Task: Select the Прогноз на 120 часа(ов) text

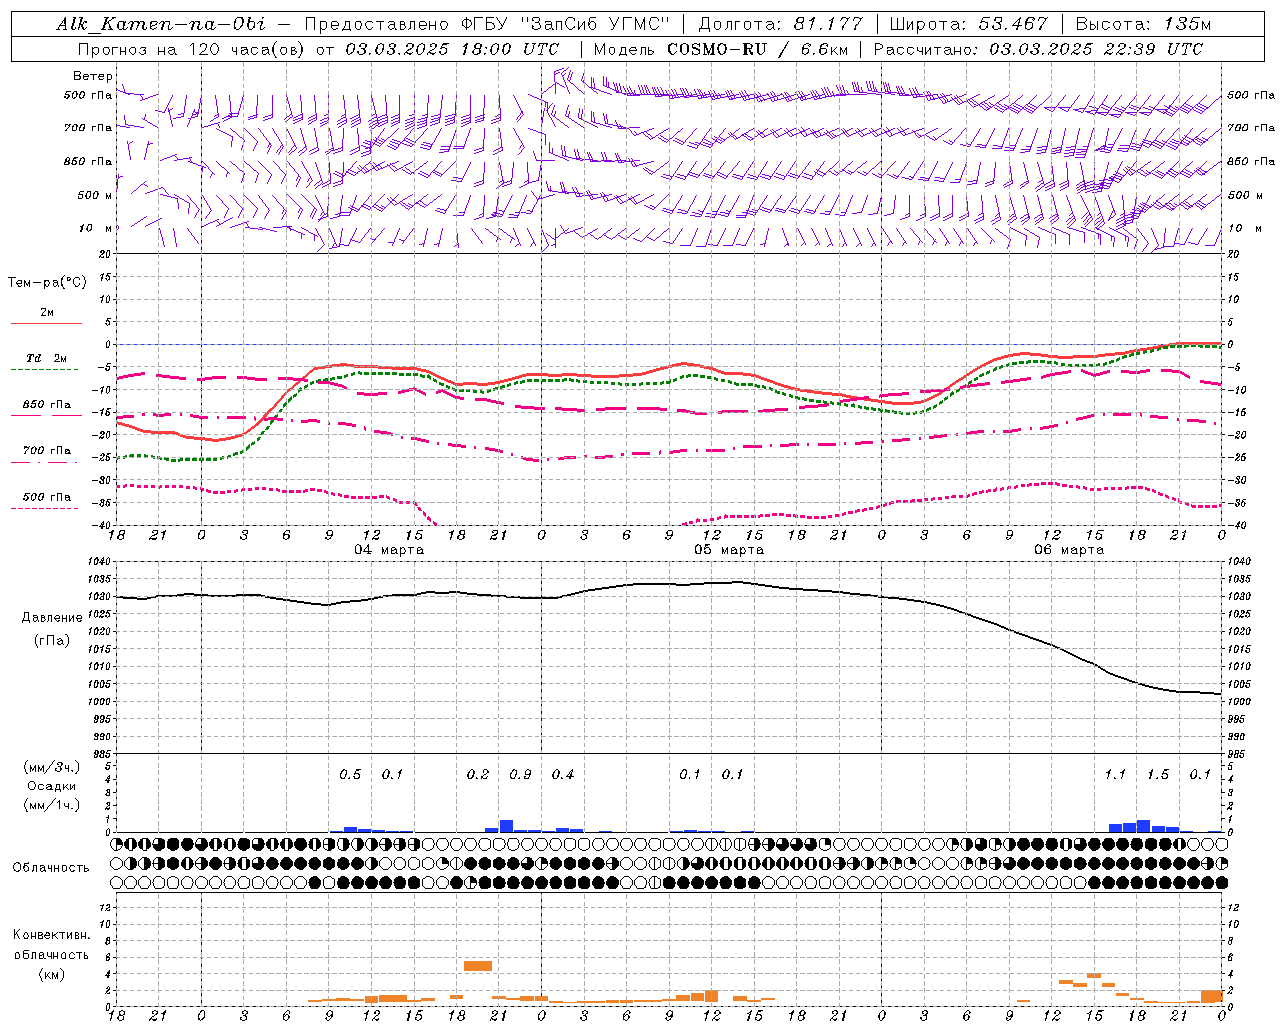Action: [192, 49]
